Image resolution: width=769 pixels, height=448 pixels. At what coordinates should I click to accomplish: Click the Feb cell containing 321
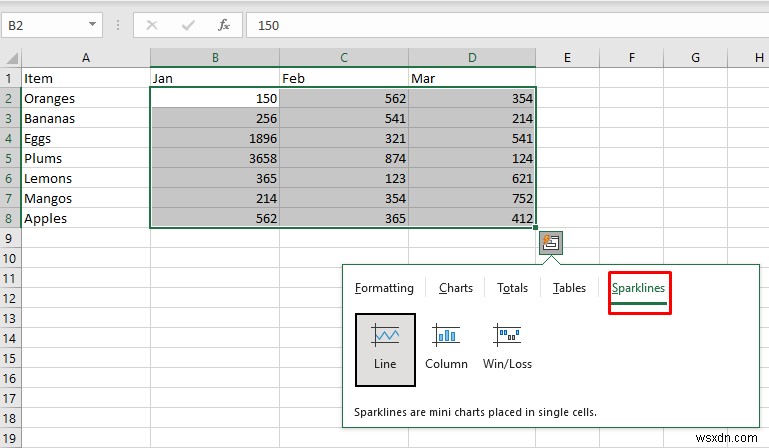click(344, 138)
